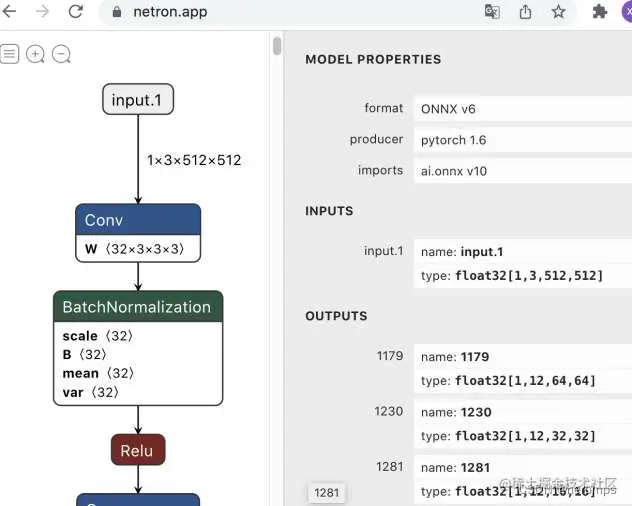632x506 pixels.
Task: Click the share page icon
Action: click(525, 12)
